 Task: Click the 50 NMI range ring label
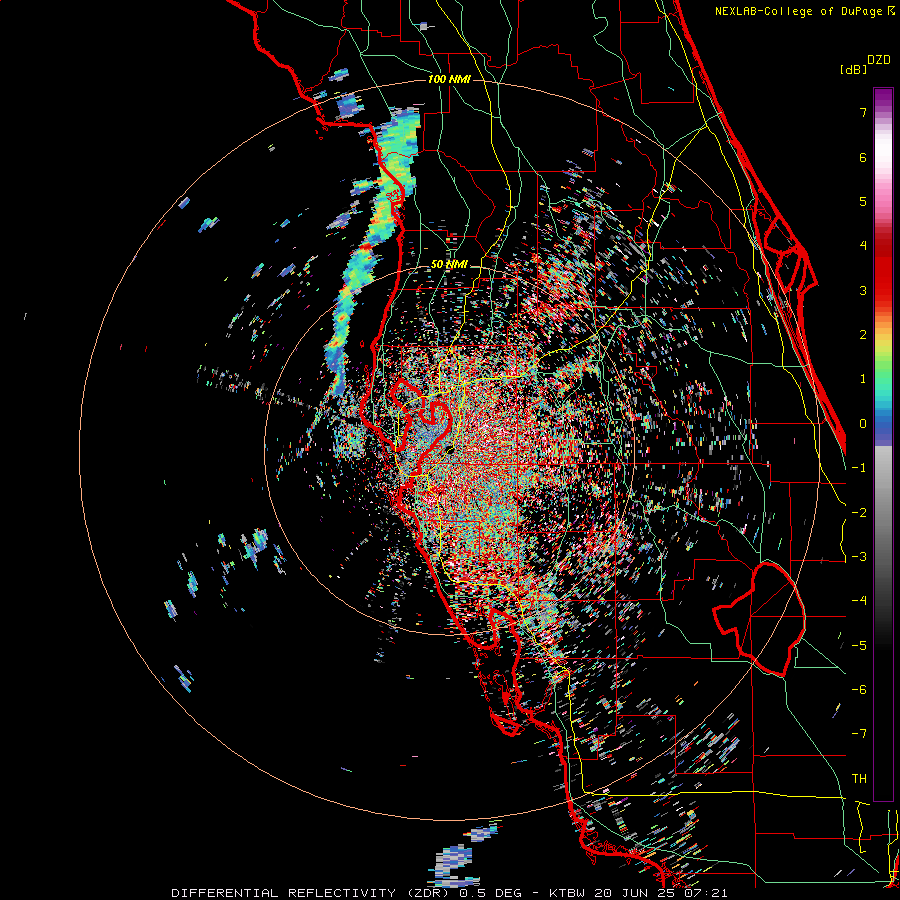pyautogui.click(x=449, y=265)
